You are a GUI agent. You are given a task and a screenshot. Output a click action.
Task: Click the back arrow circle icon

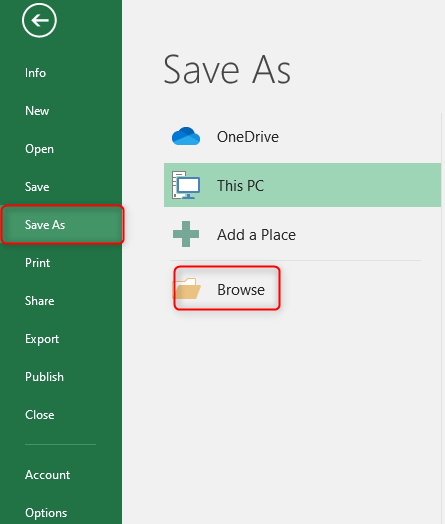(39, 20)
